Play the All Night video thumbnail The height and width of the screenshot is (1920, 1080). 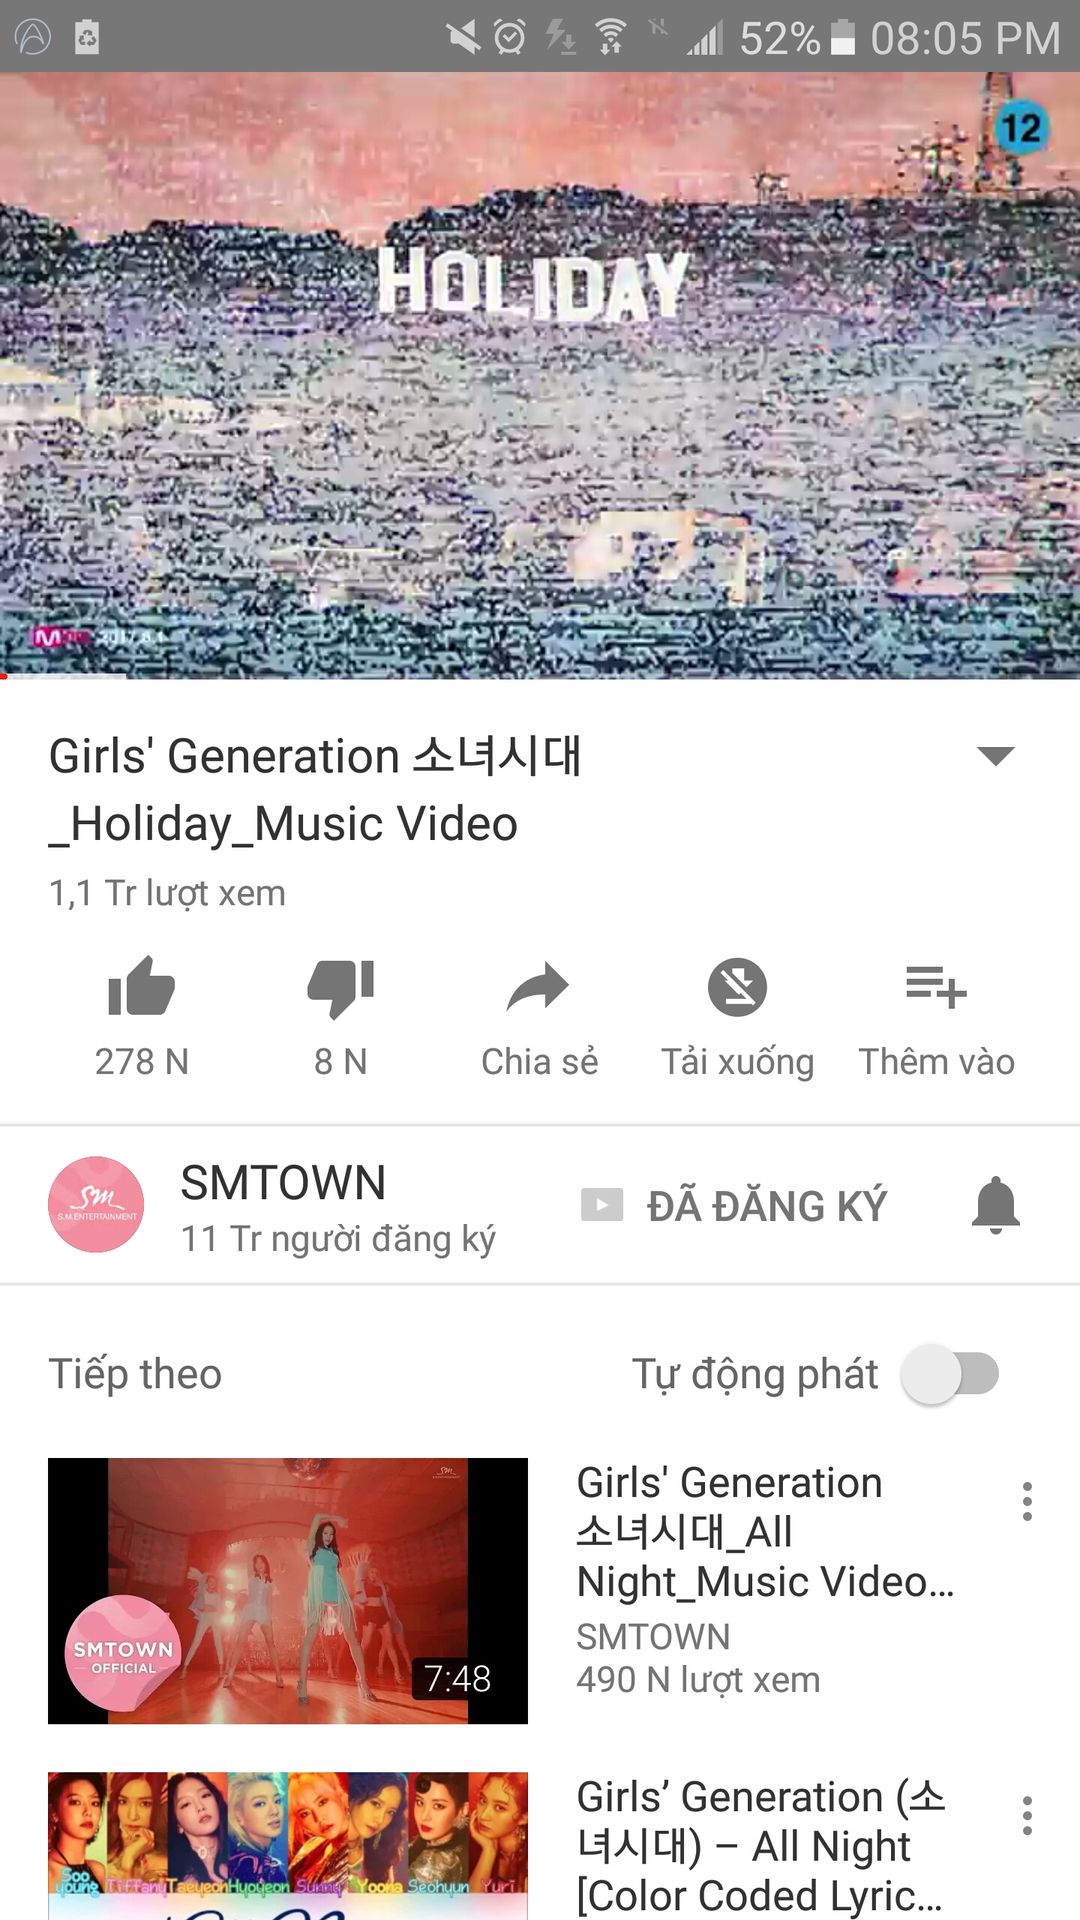[288, 1591]
